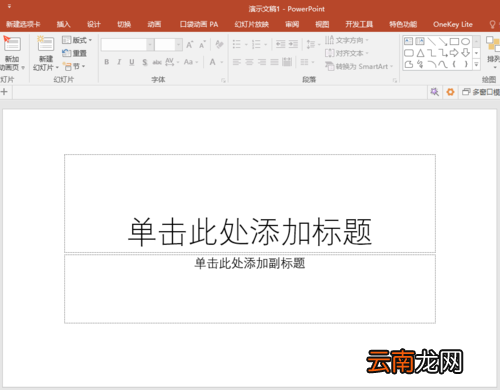Apply font color with the A icon

click(x=212, y=62)
